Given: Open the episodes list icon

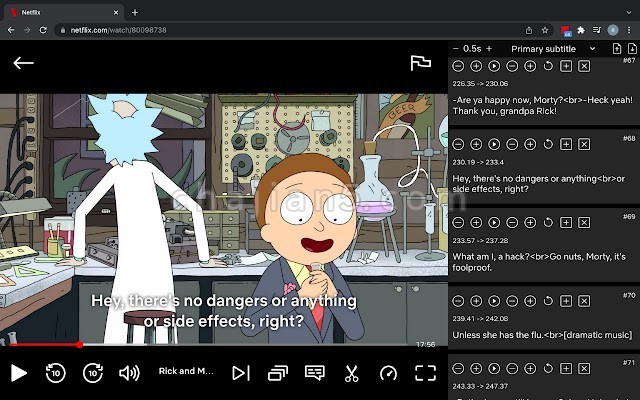Looking at the screenshot, I should click(278, 373).
